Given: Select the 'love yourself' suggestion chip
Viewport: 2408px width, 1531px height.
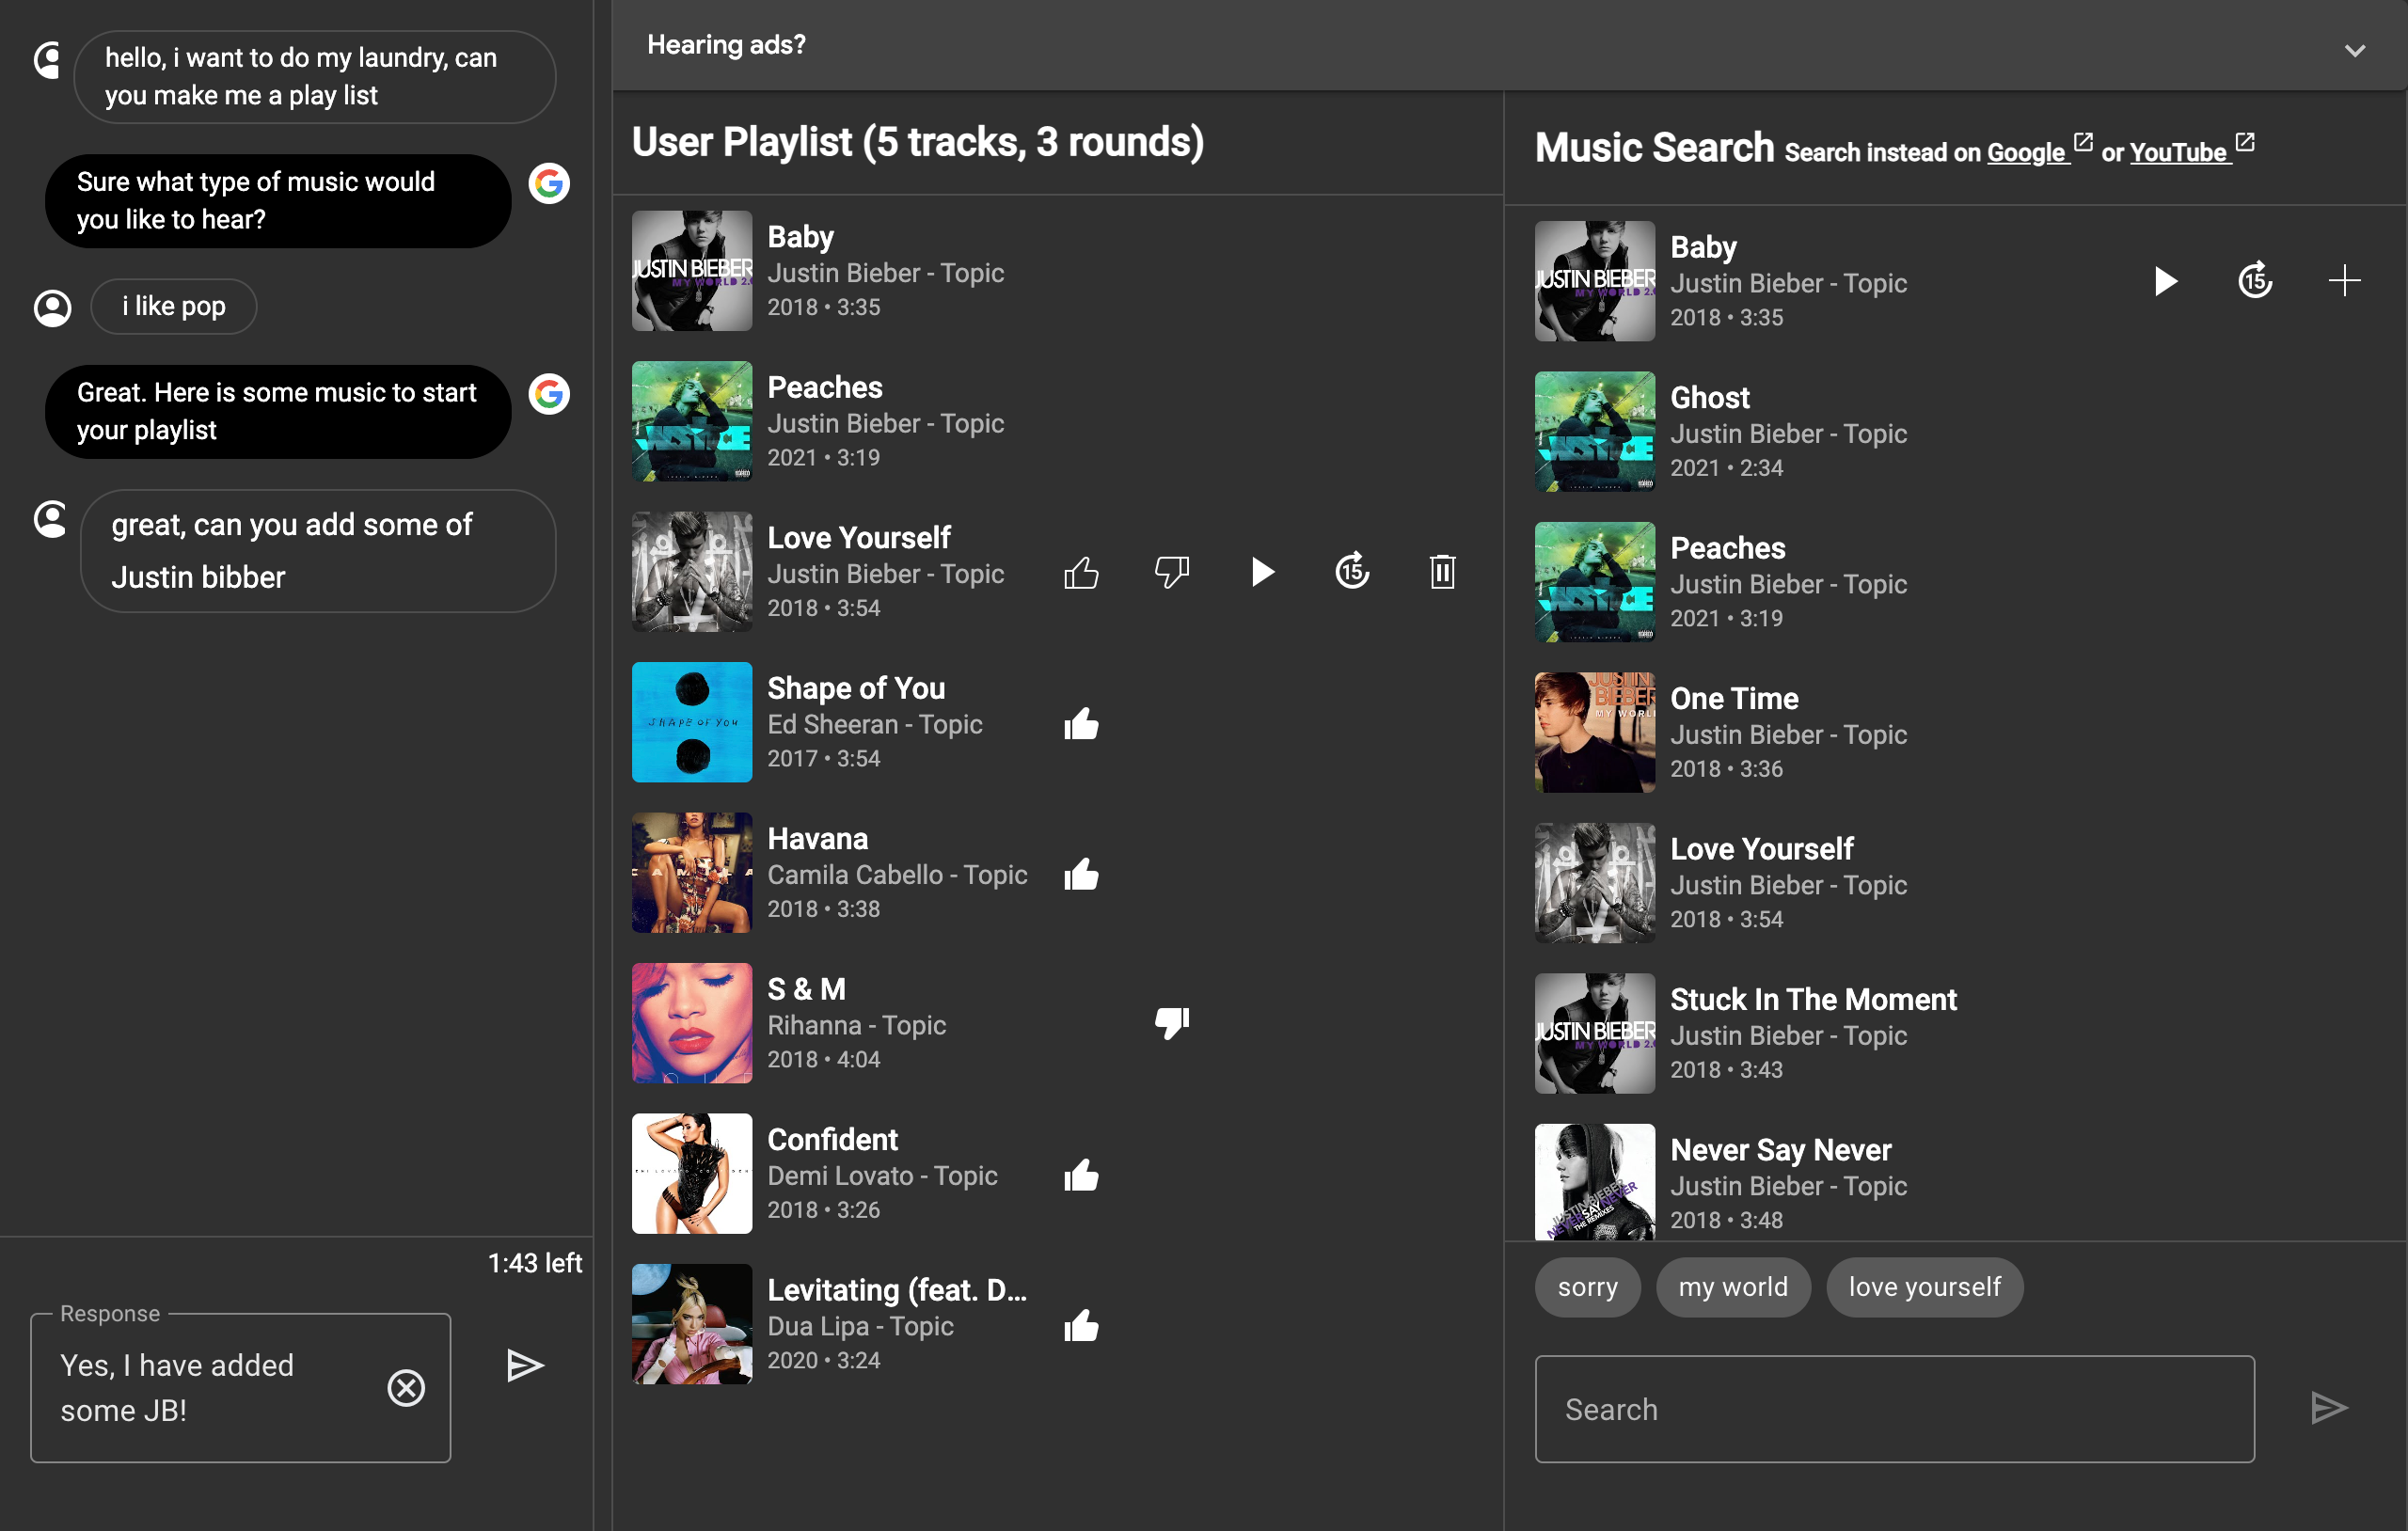Looking at the screenshot, I should (x=1924, y=1287).
